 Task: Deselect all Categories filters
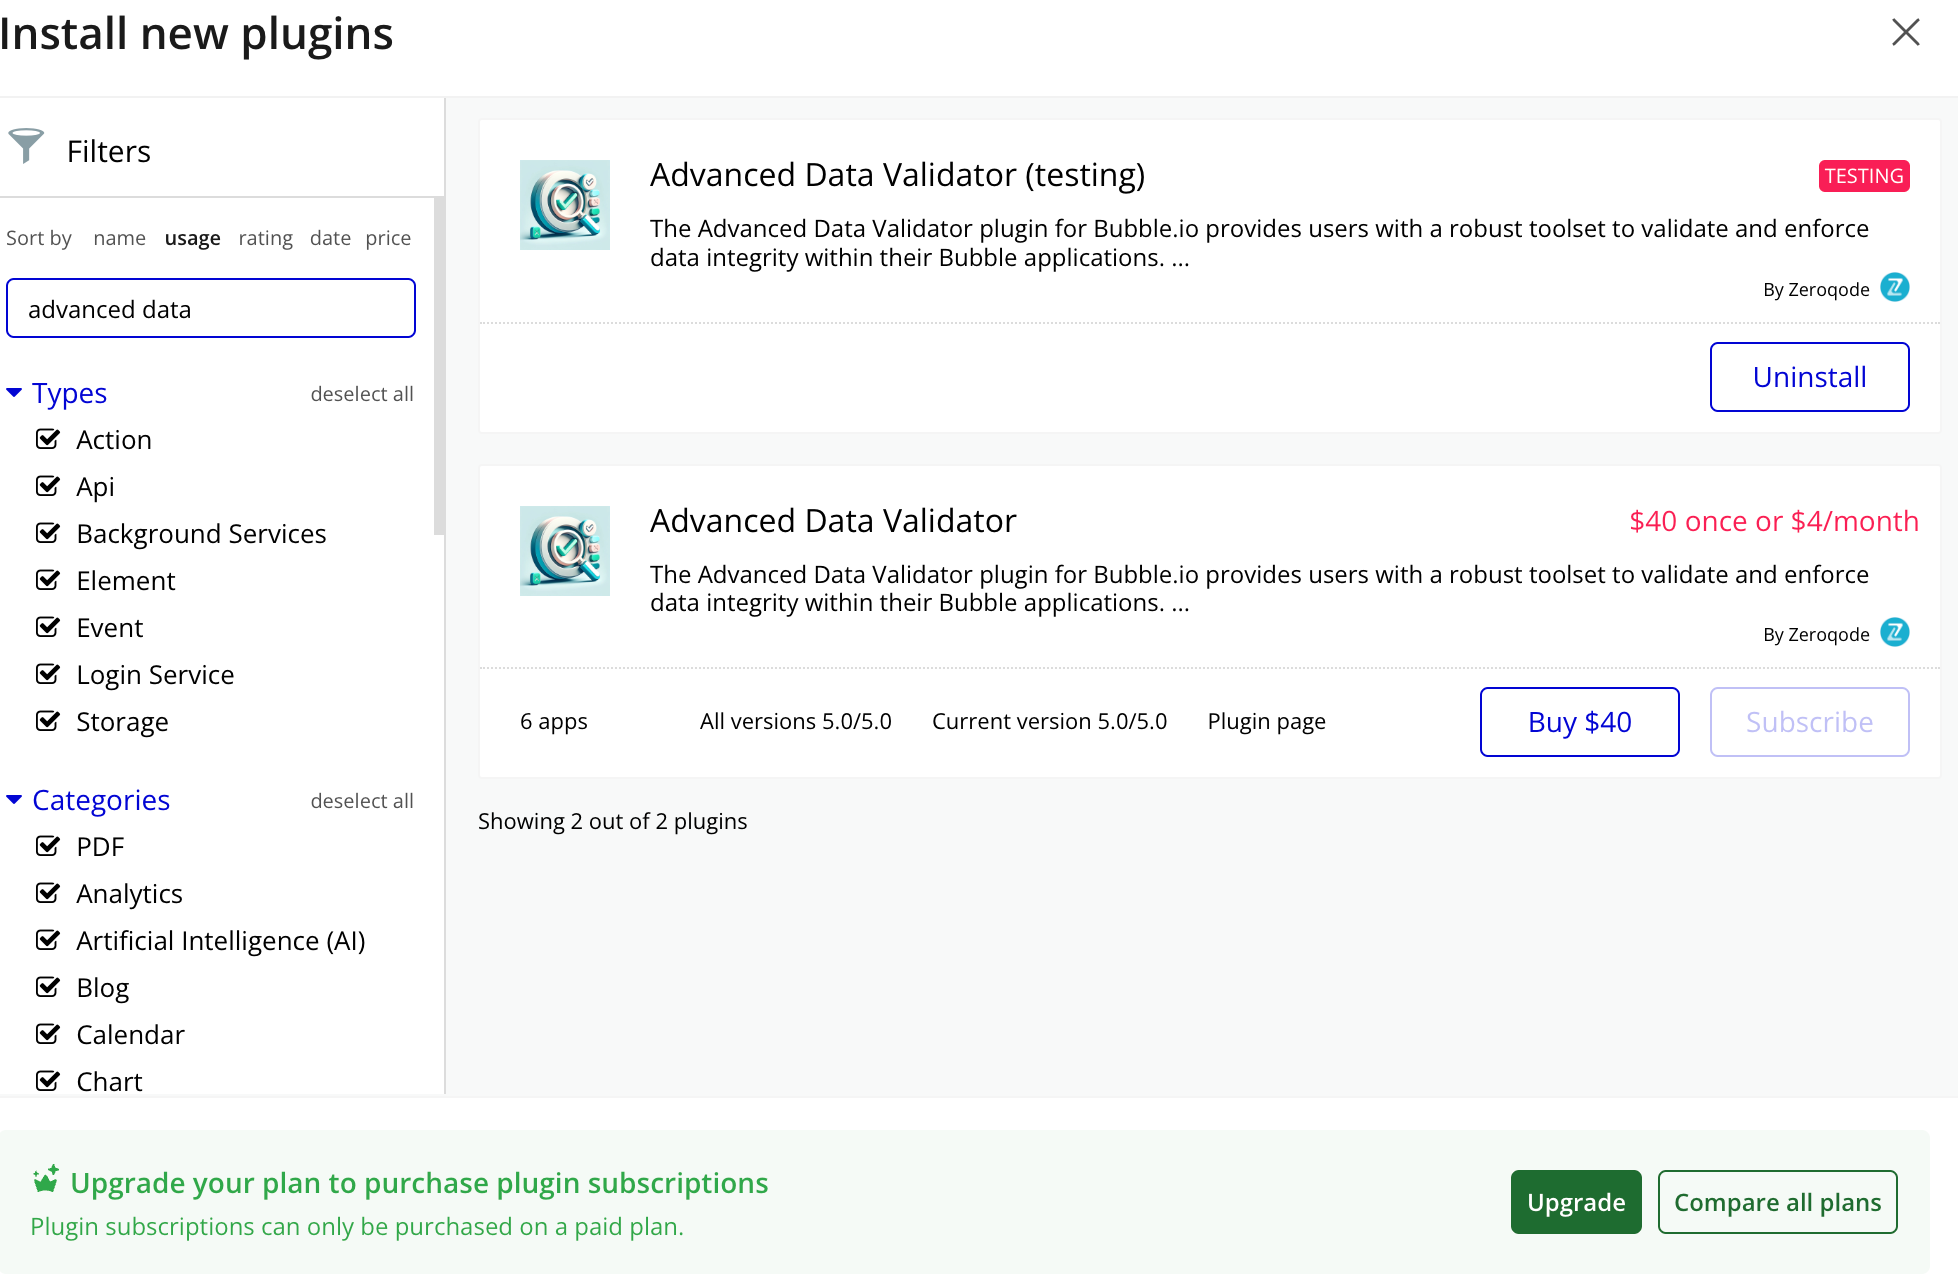[362, 801]
